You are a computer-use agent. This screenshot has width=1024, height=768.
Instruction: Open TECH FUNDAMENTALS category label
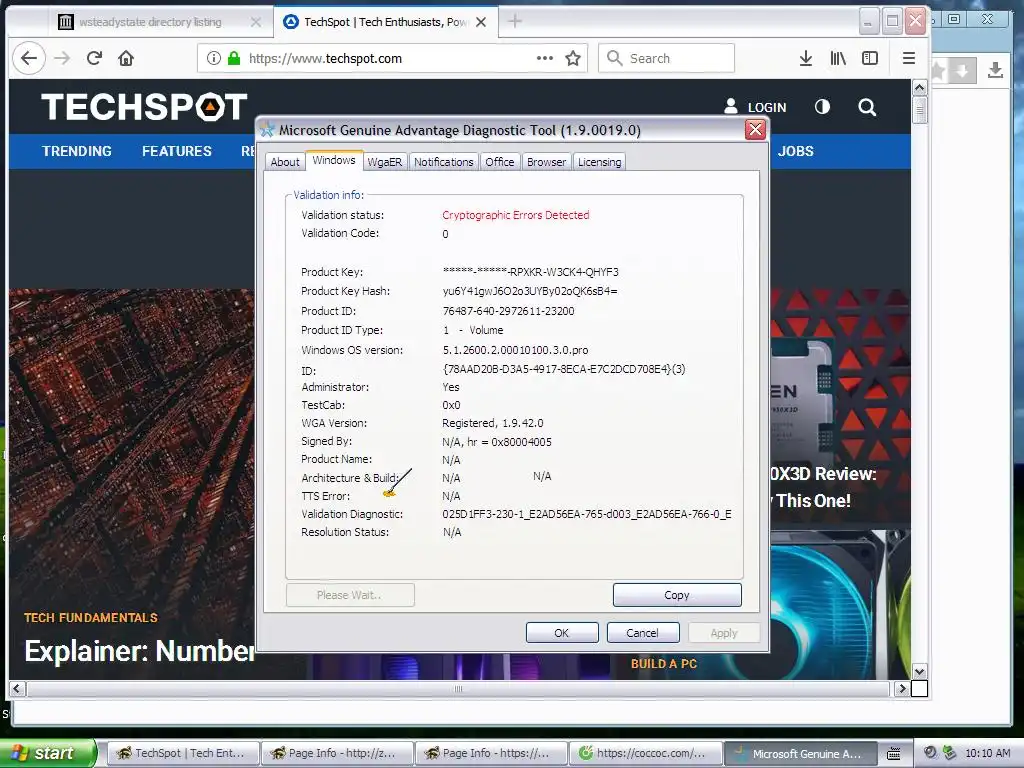pos(91,618)
